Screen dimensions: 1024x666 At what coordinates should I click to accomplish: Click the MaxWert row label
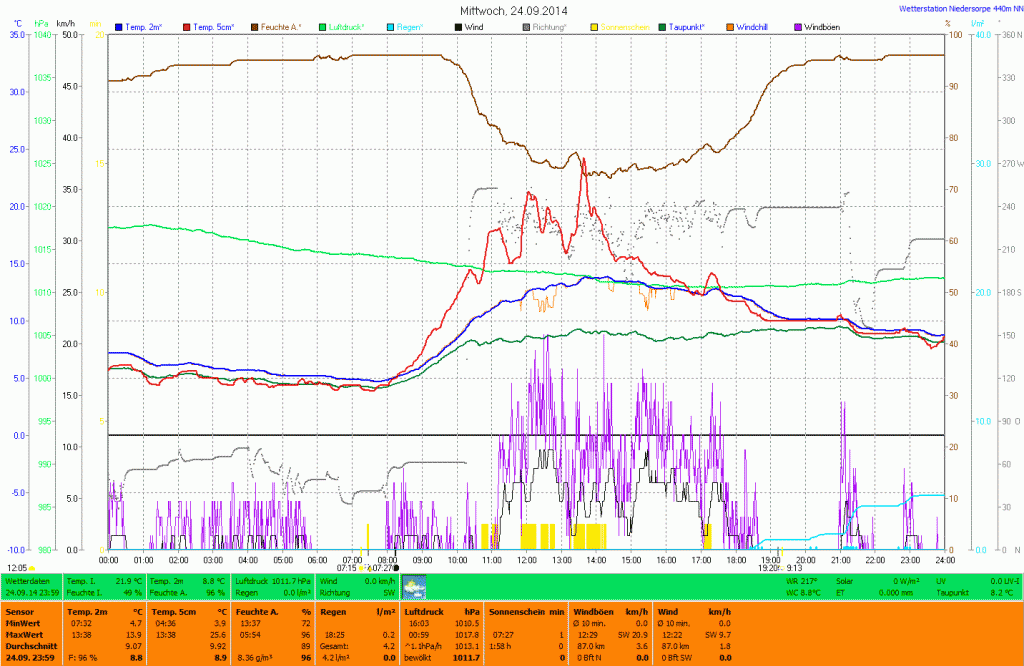click(x=24, y=634)
